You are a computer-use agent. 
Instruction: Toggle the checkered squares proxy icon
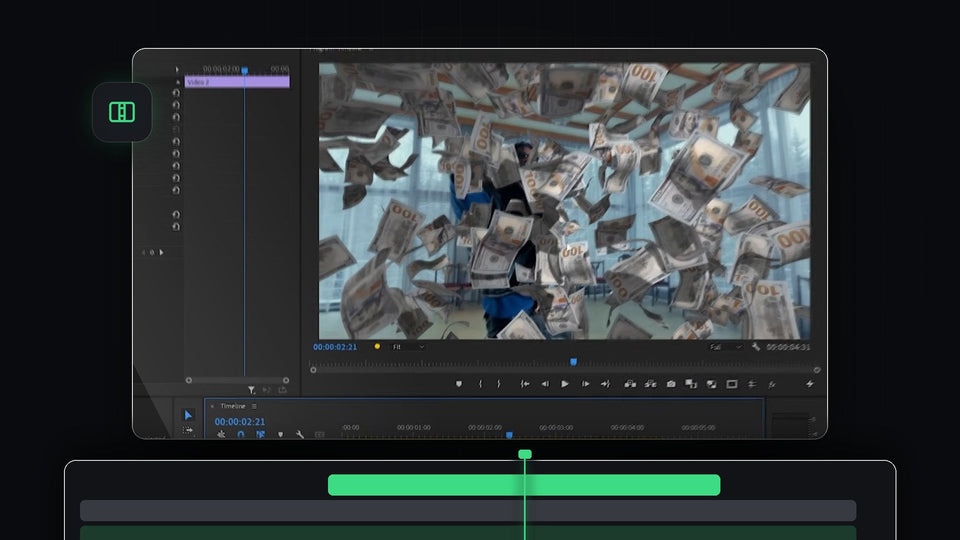pos(711,384)
